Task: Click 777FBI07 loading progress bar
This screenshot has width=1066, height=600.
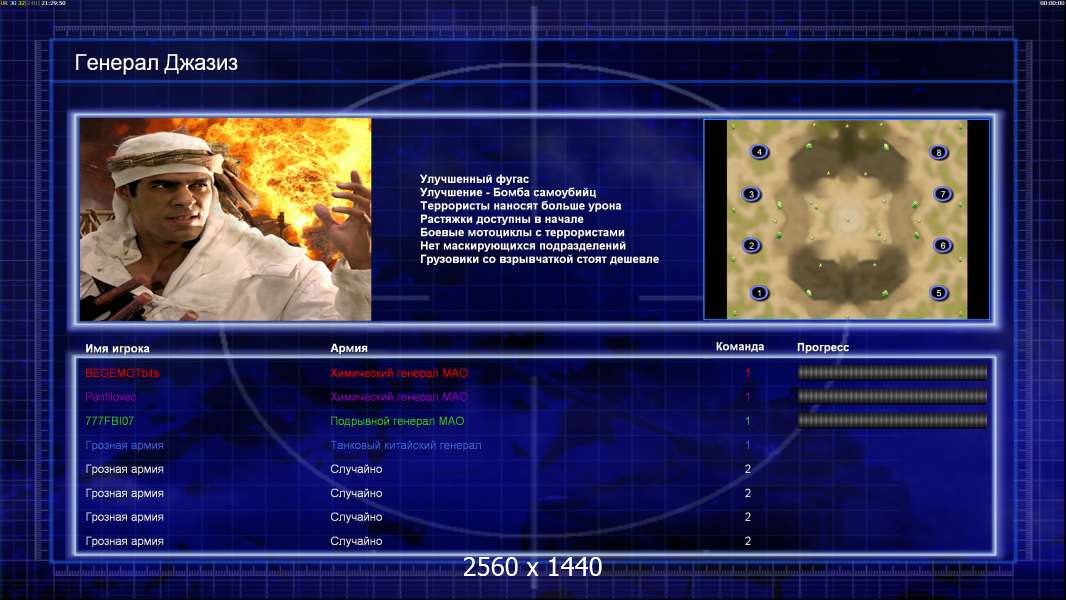Action: 893,421
